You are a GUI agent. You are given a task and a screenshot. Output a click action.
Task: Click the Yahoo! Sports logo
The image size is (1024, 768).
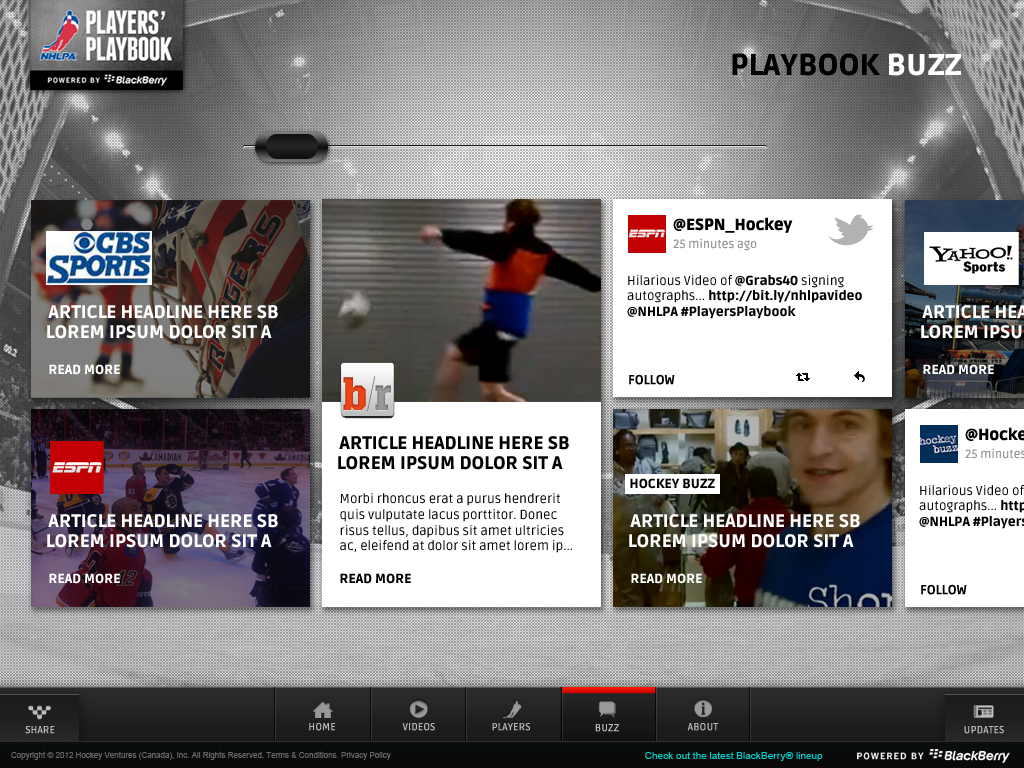coord(971,258)
